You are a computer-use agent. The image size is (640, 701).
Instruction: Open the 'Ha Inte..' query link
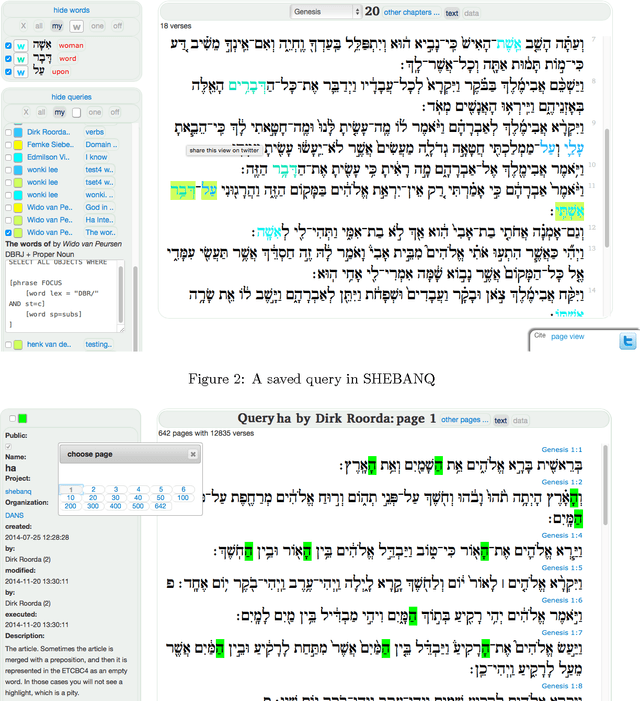100,220
